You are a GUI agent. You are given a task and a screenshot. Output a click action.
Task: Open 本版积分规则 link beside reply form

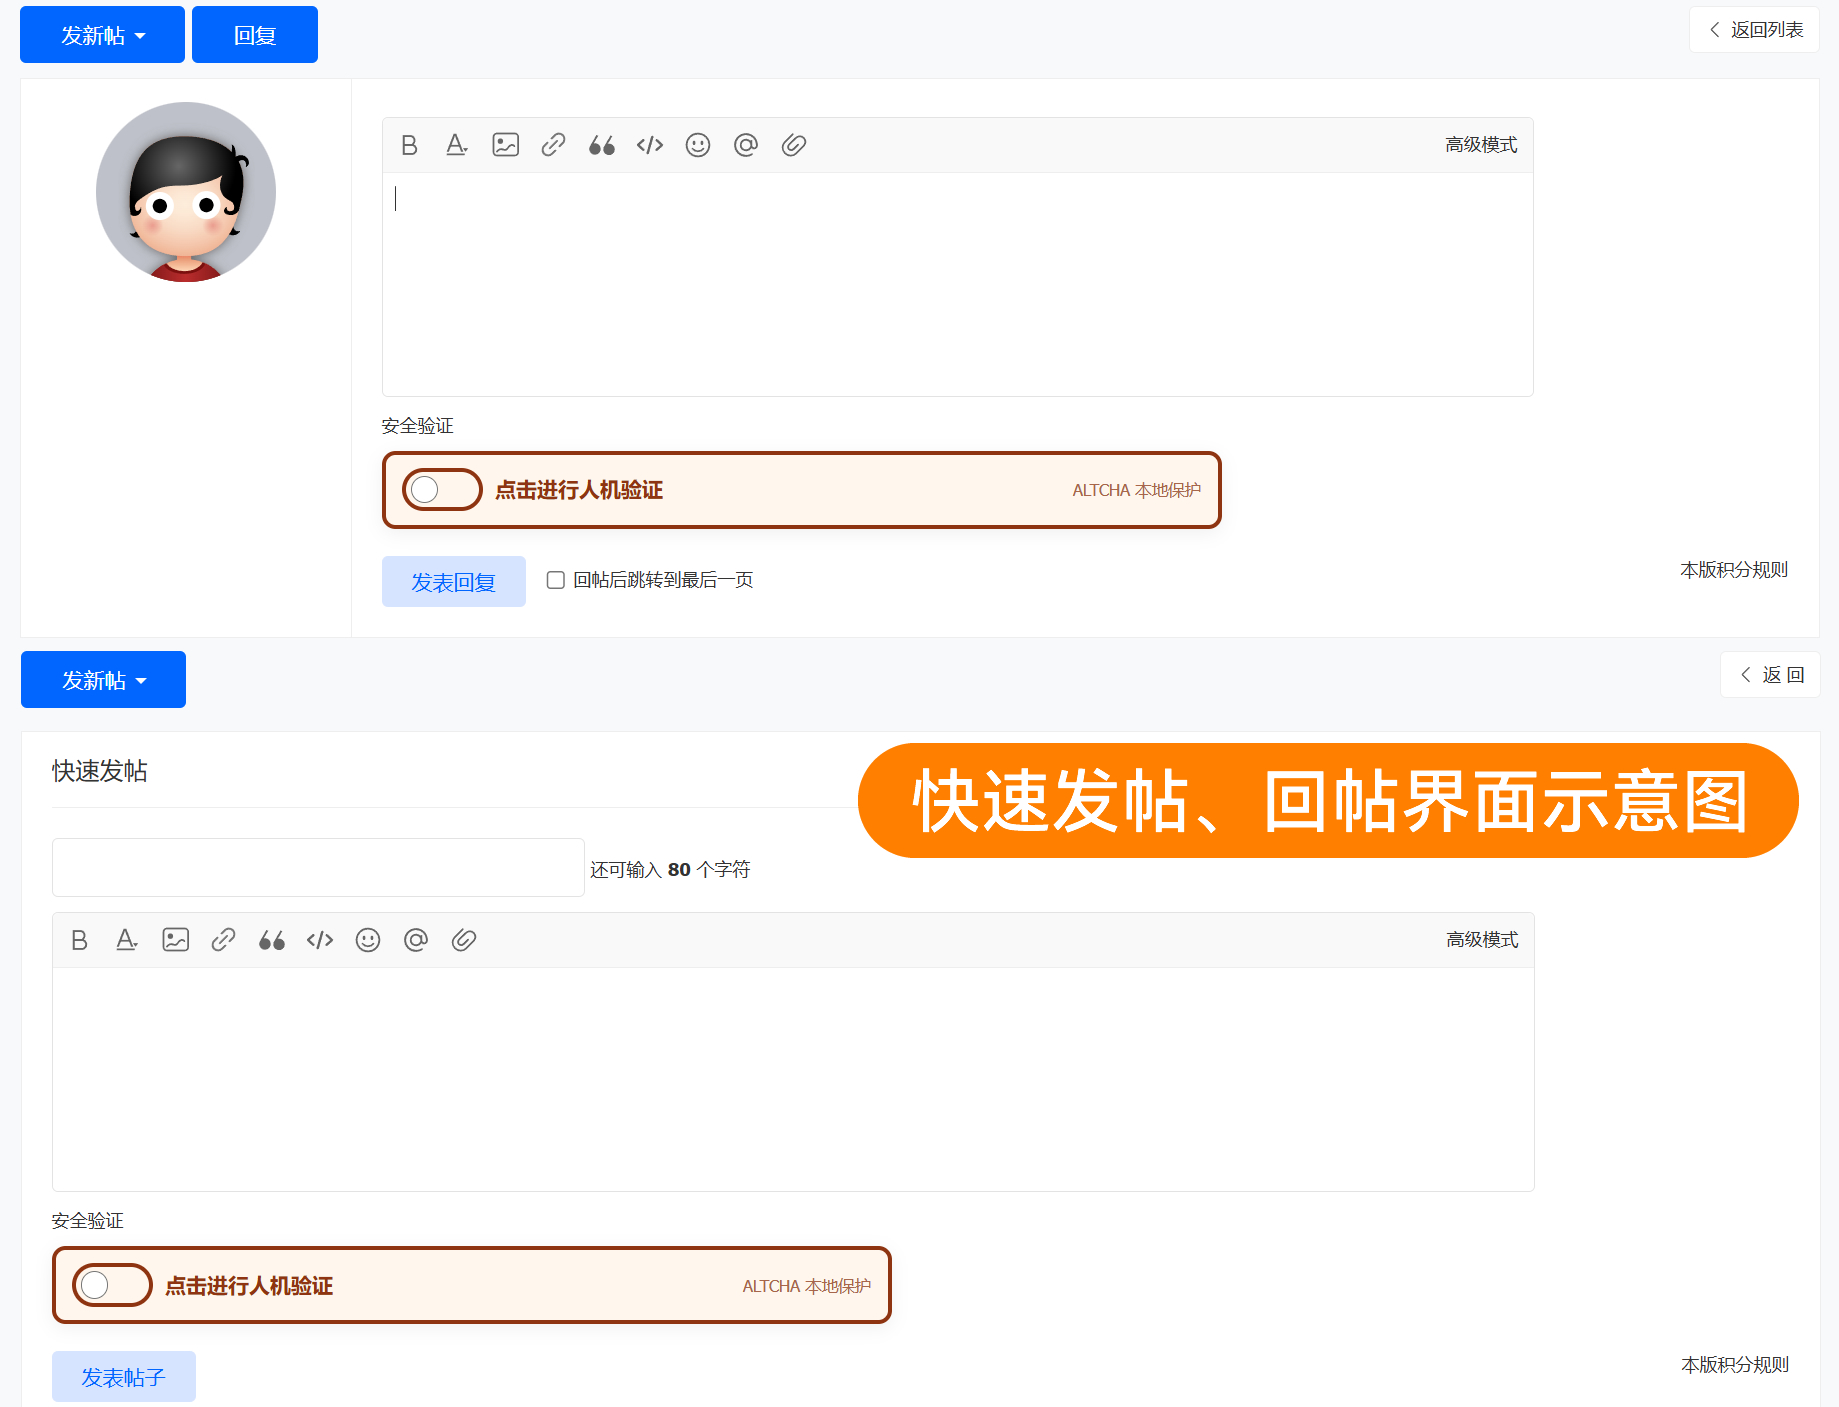coord(1734,570)
